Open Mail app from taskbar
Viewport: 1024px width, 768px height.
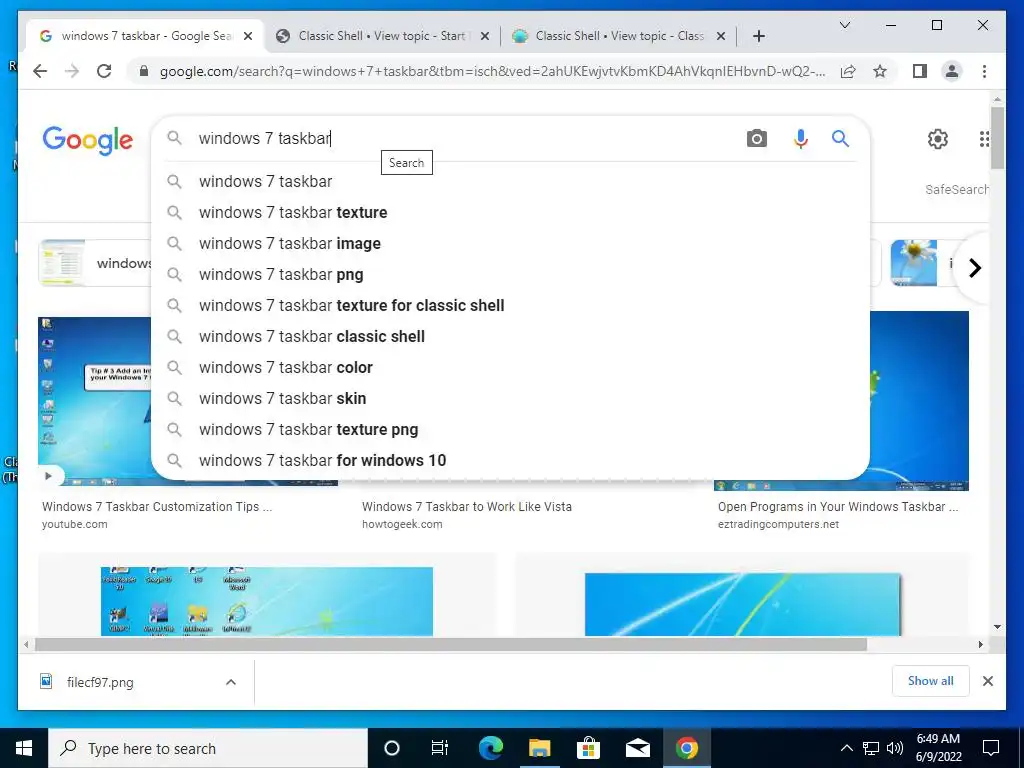click(x=637, y=748)
